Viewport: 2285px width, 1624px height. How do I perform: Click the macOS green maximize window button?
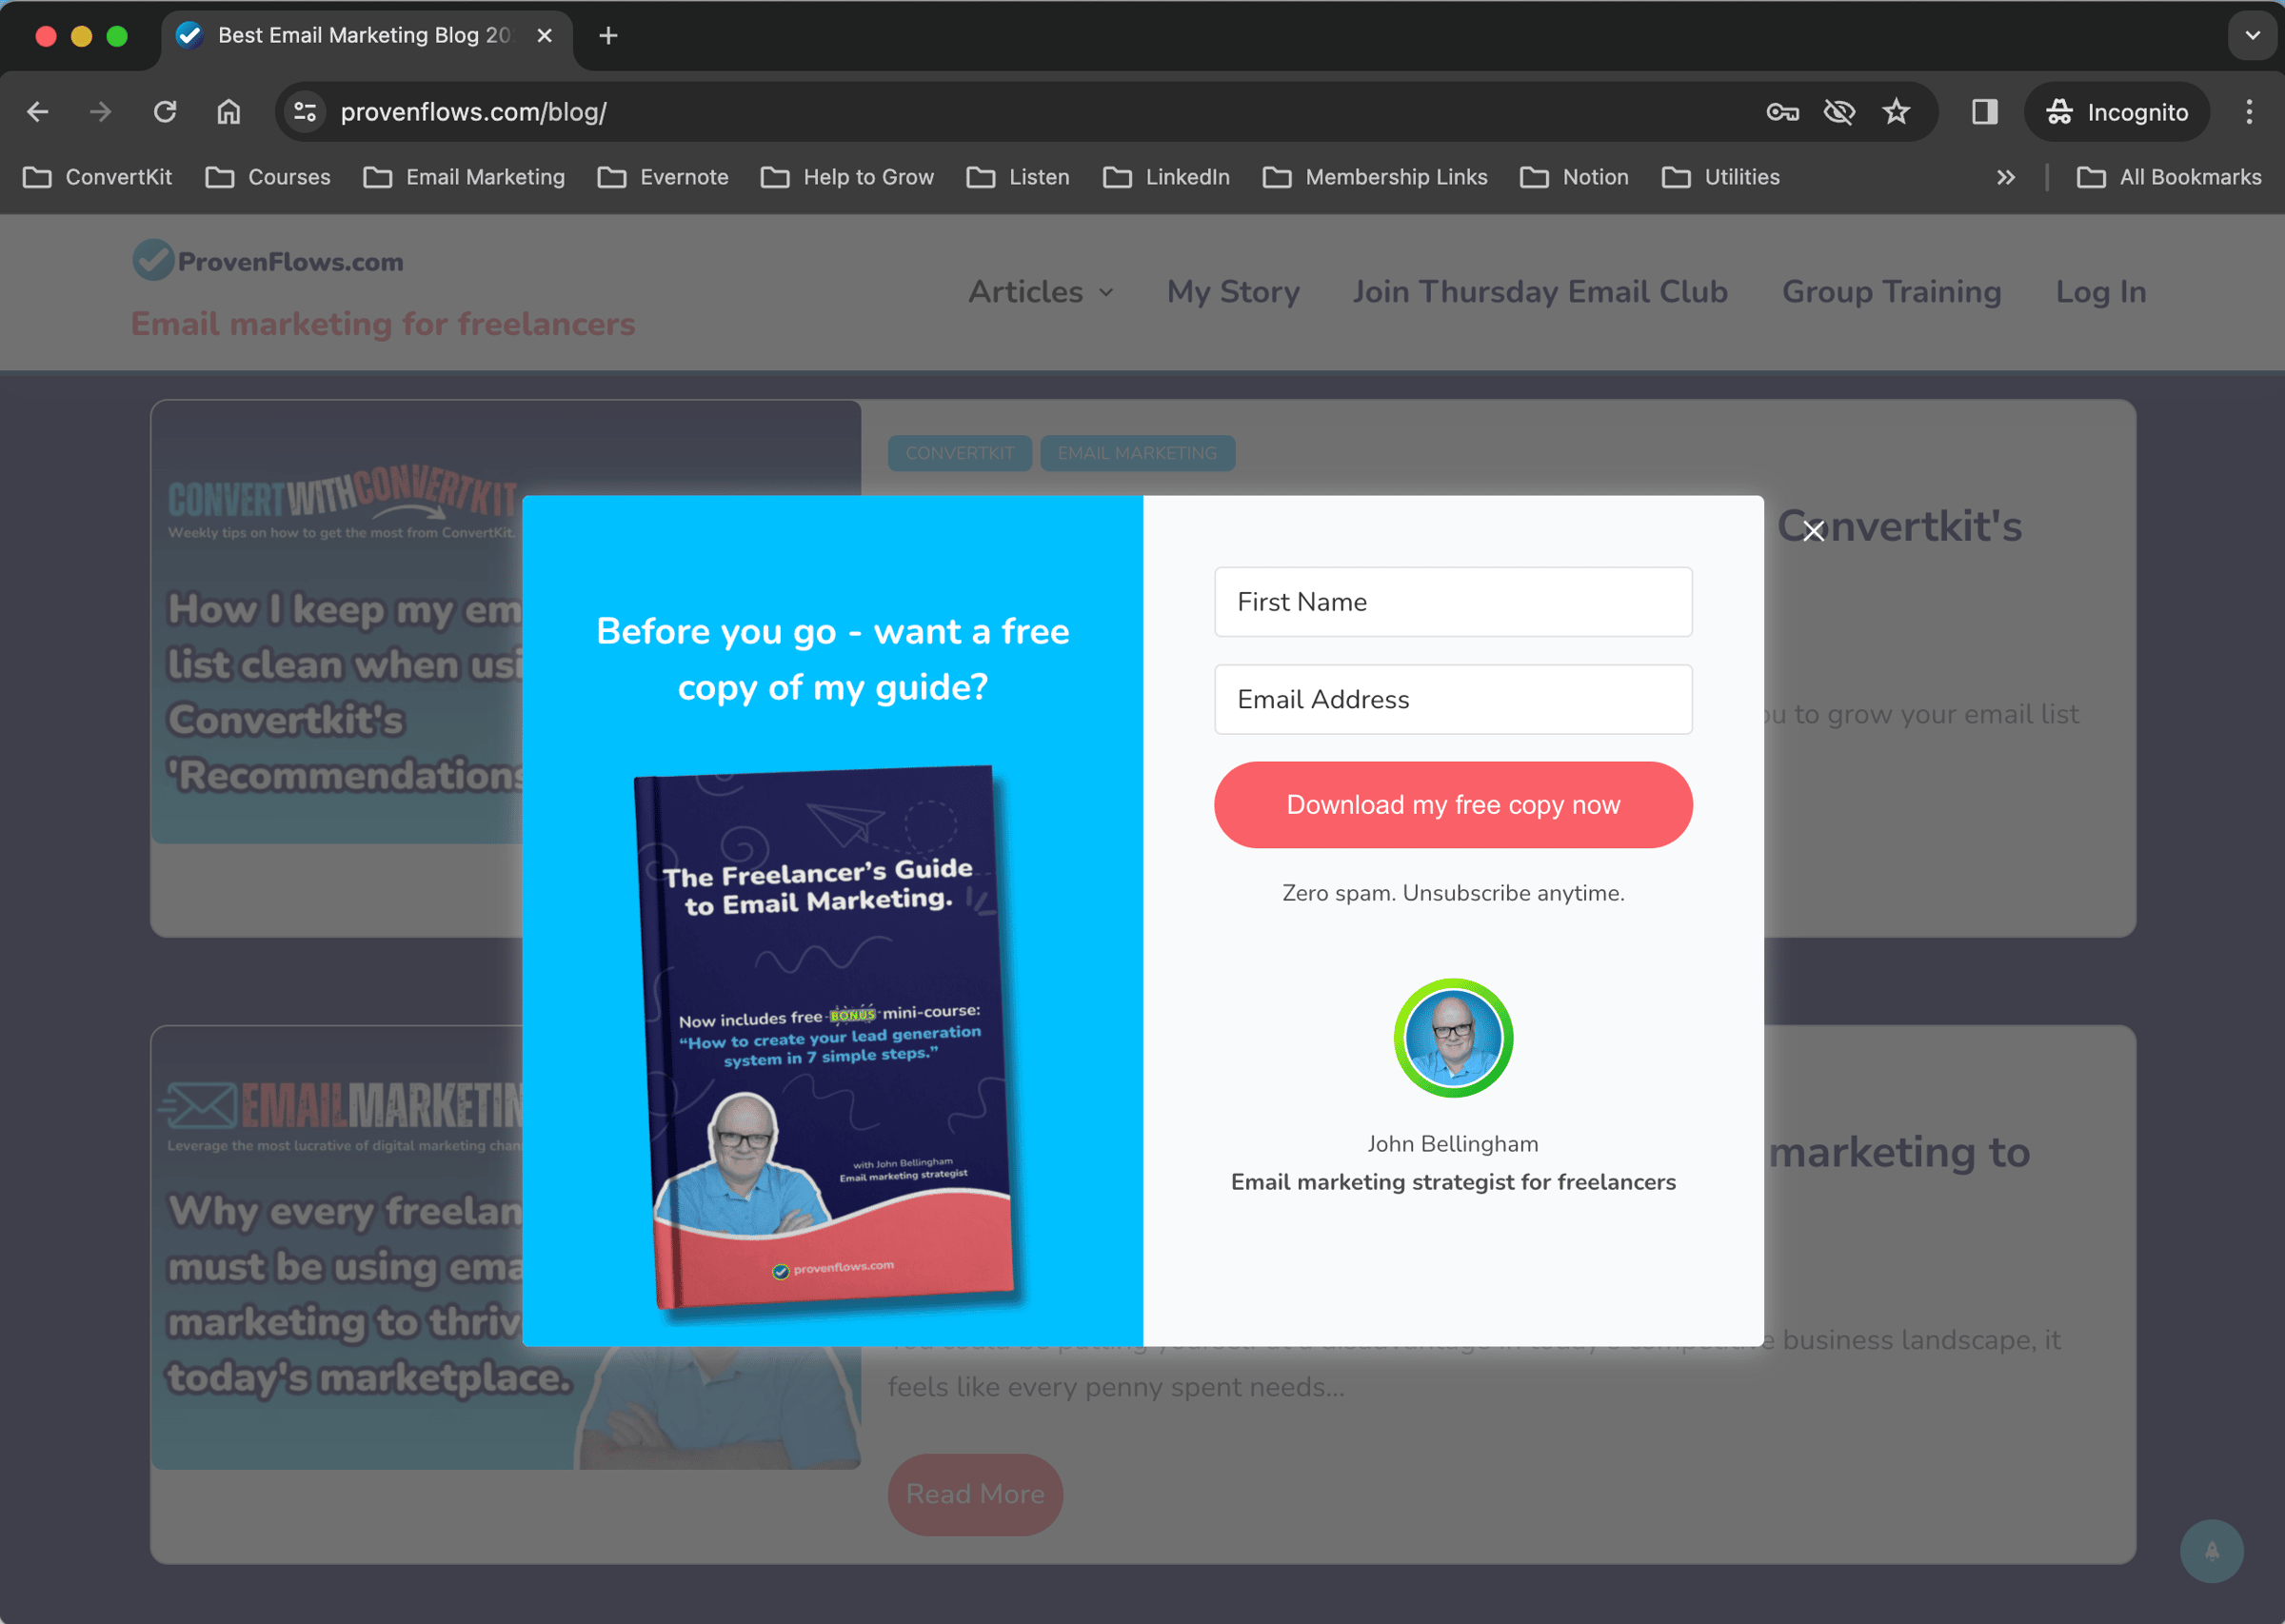click(117, 36)
